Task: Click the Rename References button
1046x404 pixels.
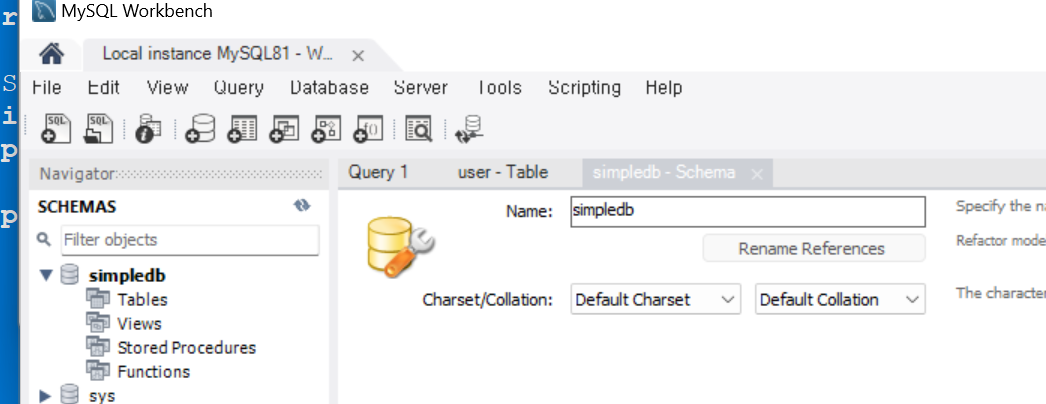Action: [x=814, y=249]
